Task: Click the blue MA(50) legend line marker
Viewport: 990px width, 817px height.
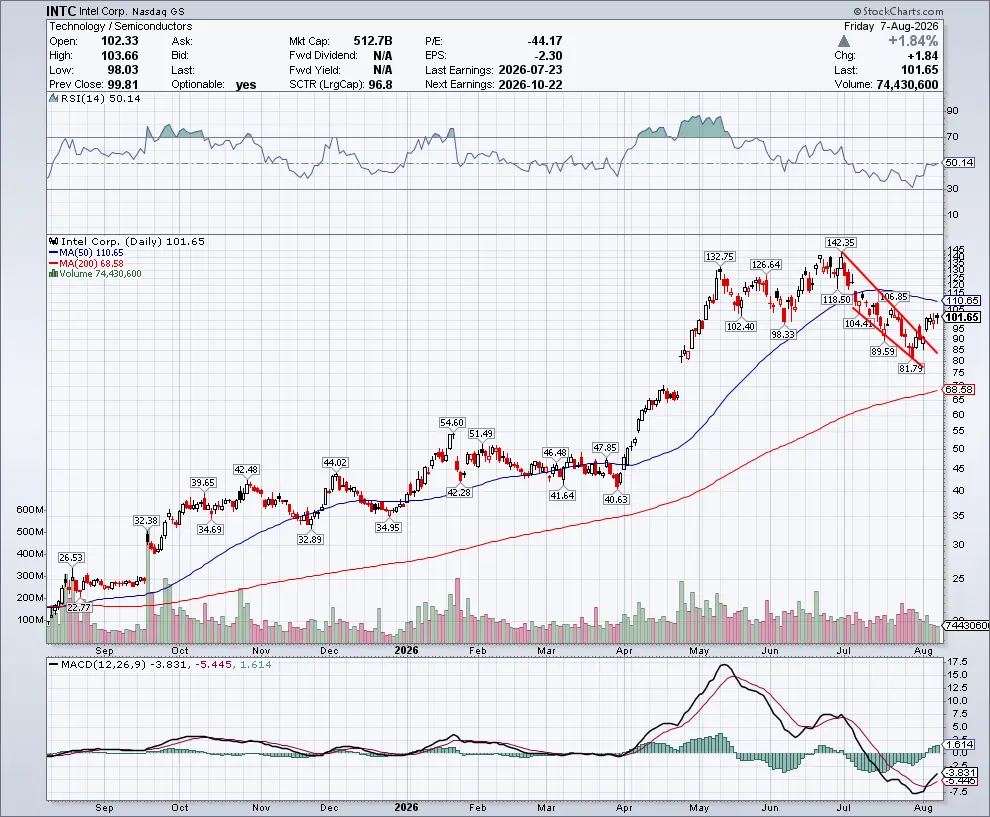Action: click(x=54, y=253)
